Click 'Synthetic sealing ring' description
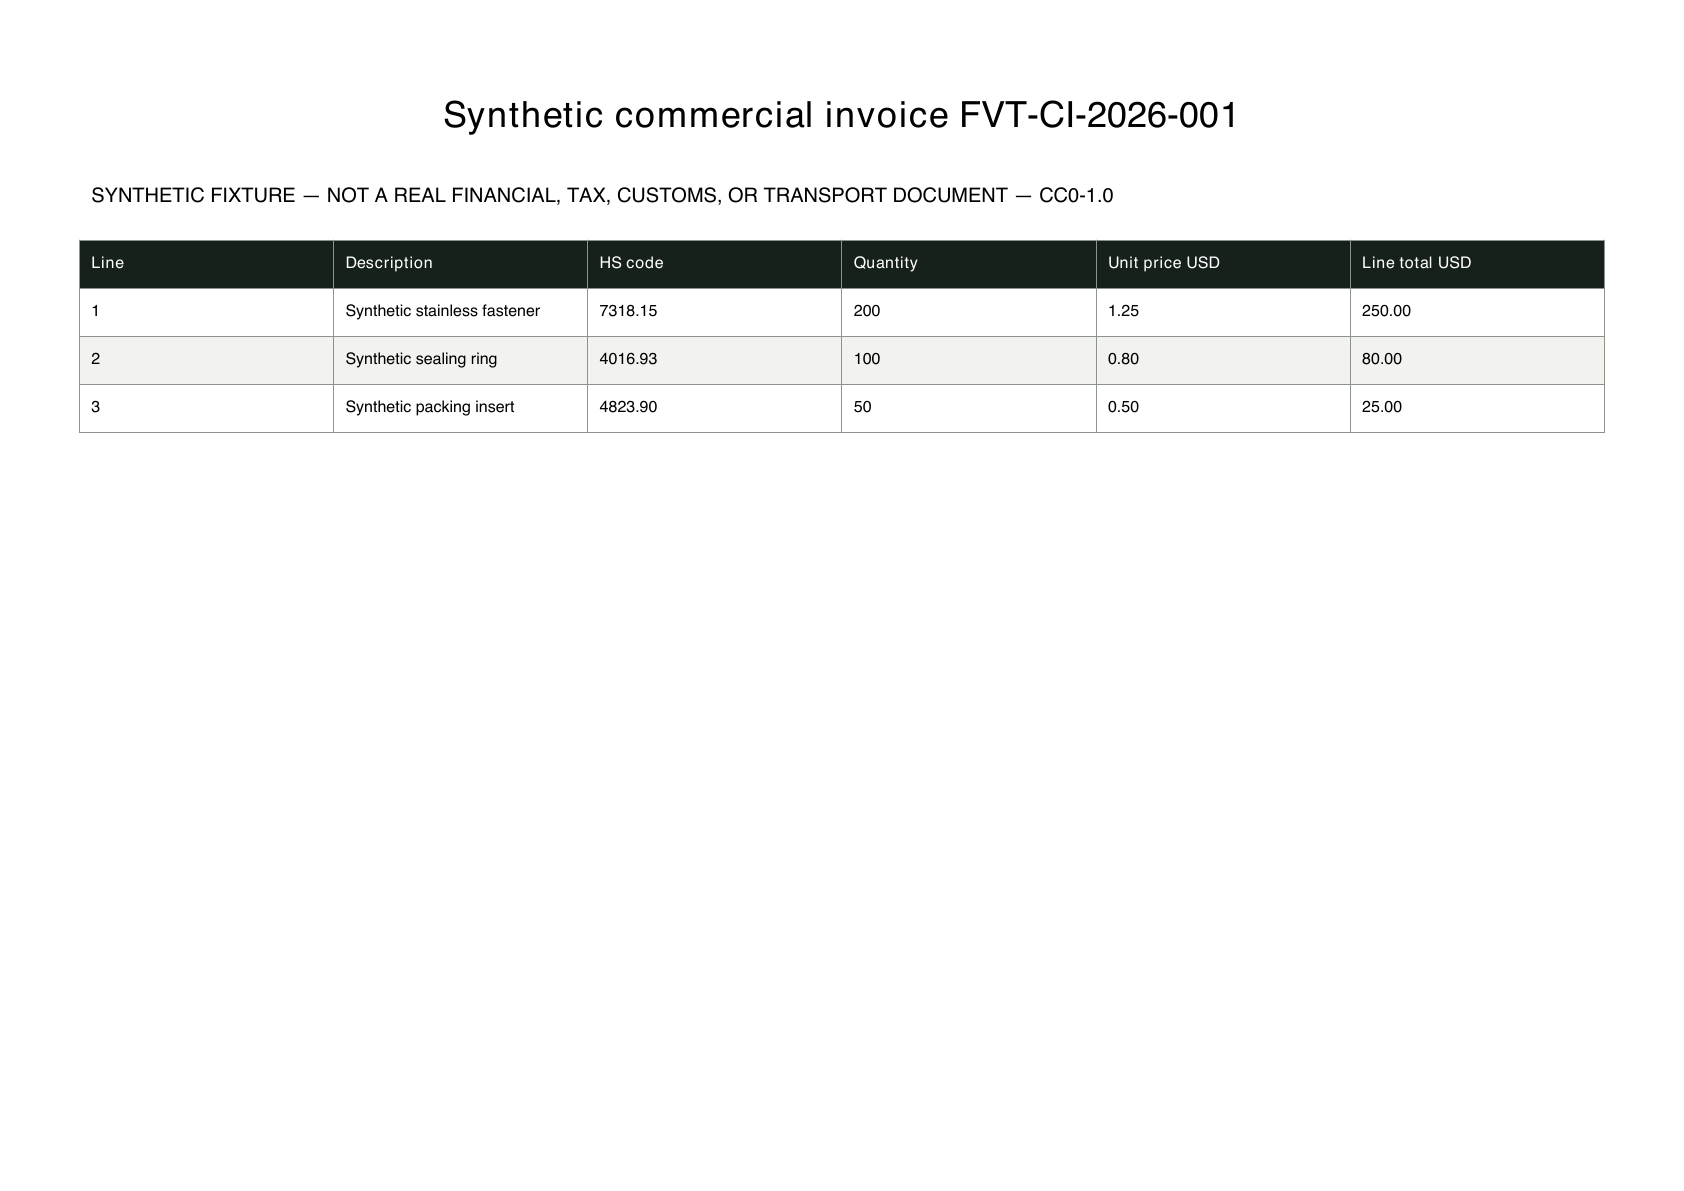1684x1191 pixels. [421, 359]
